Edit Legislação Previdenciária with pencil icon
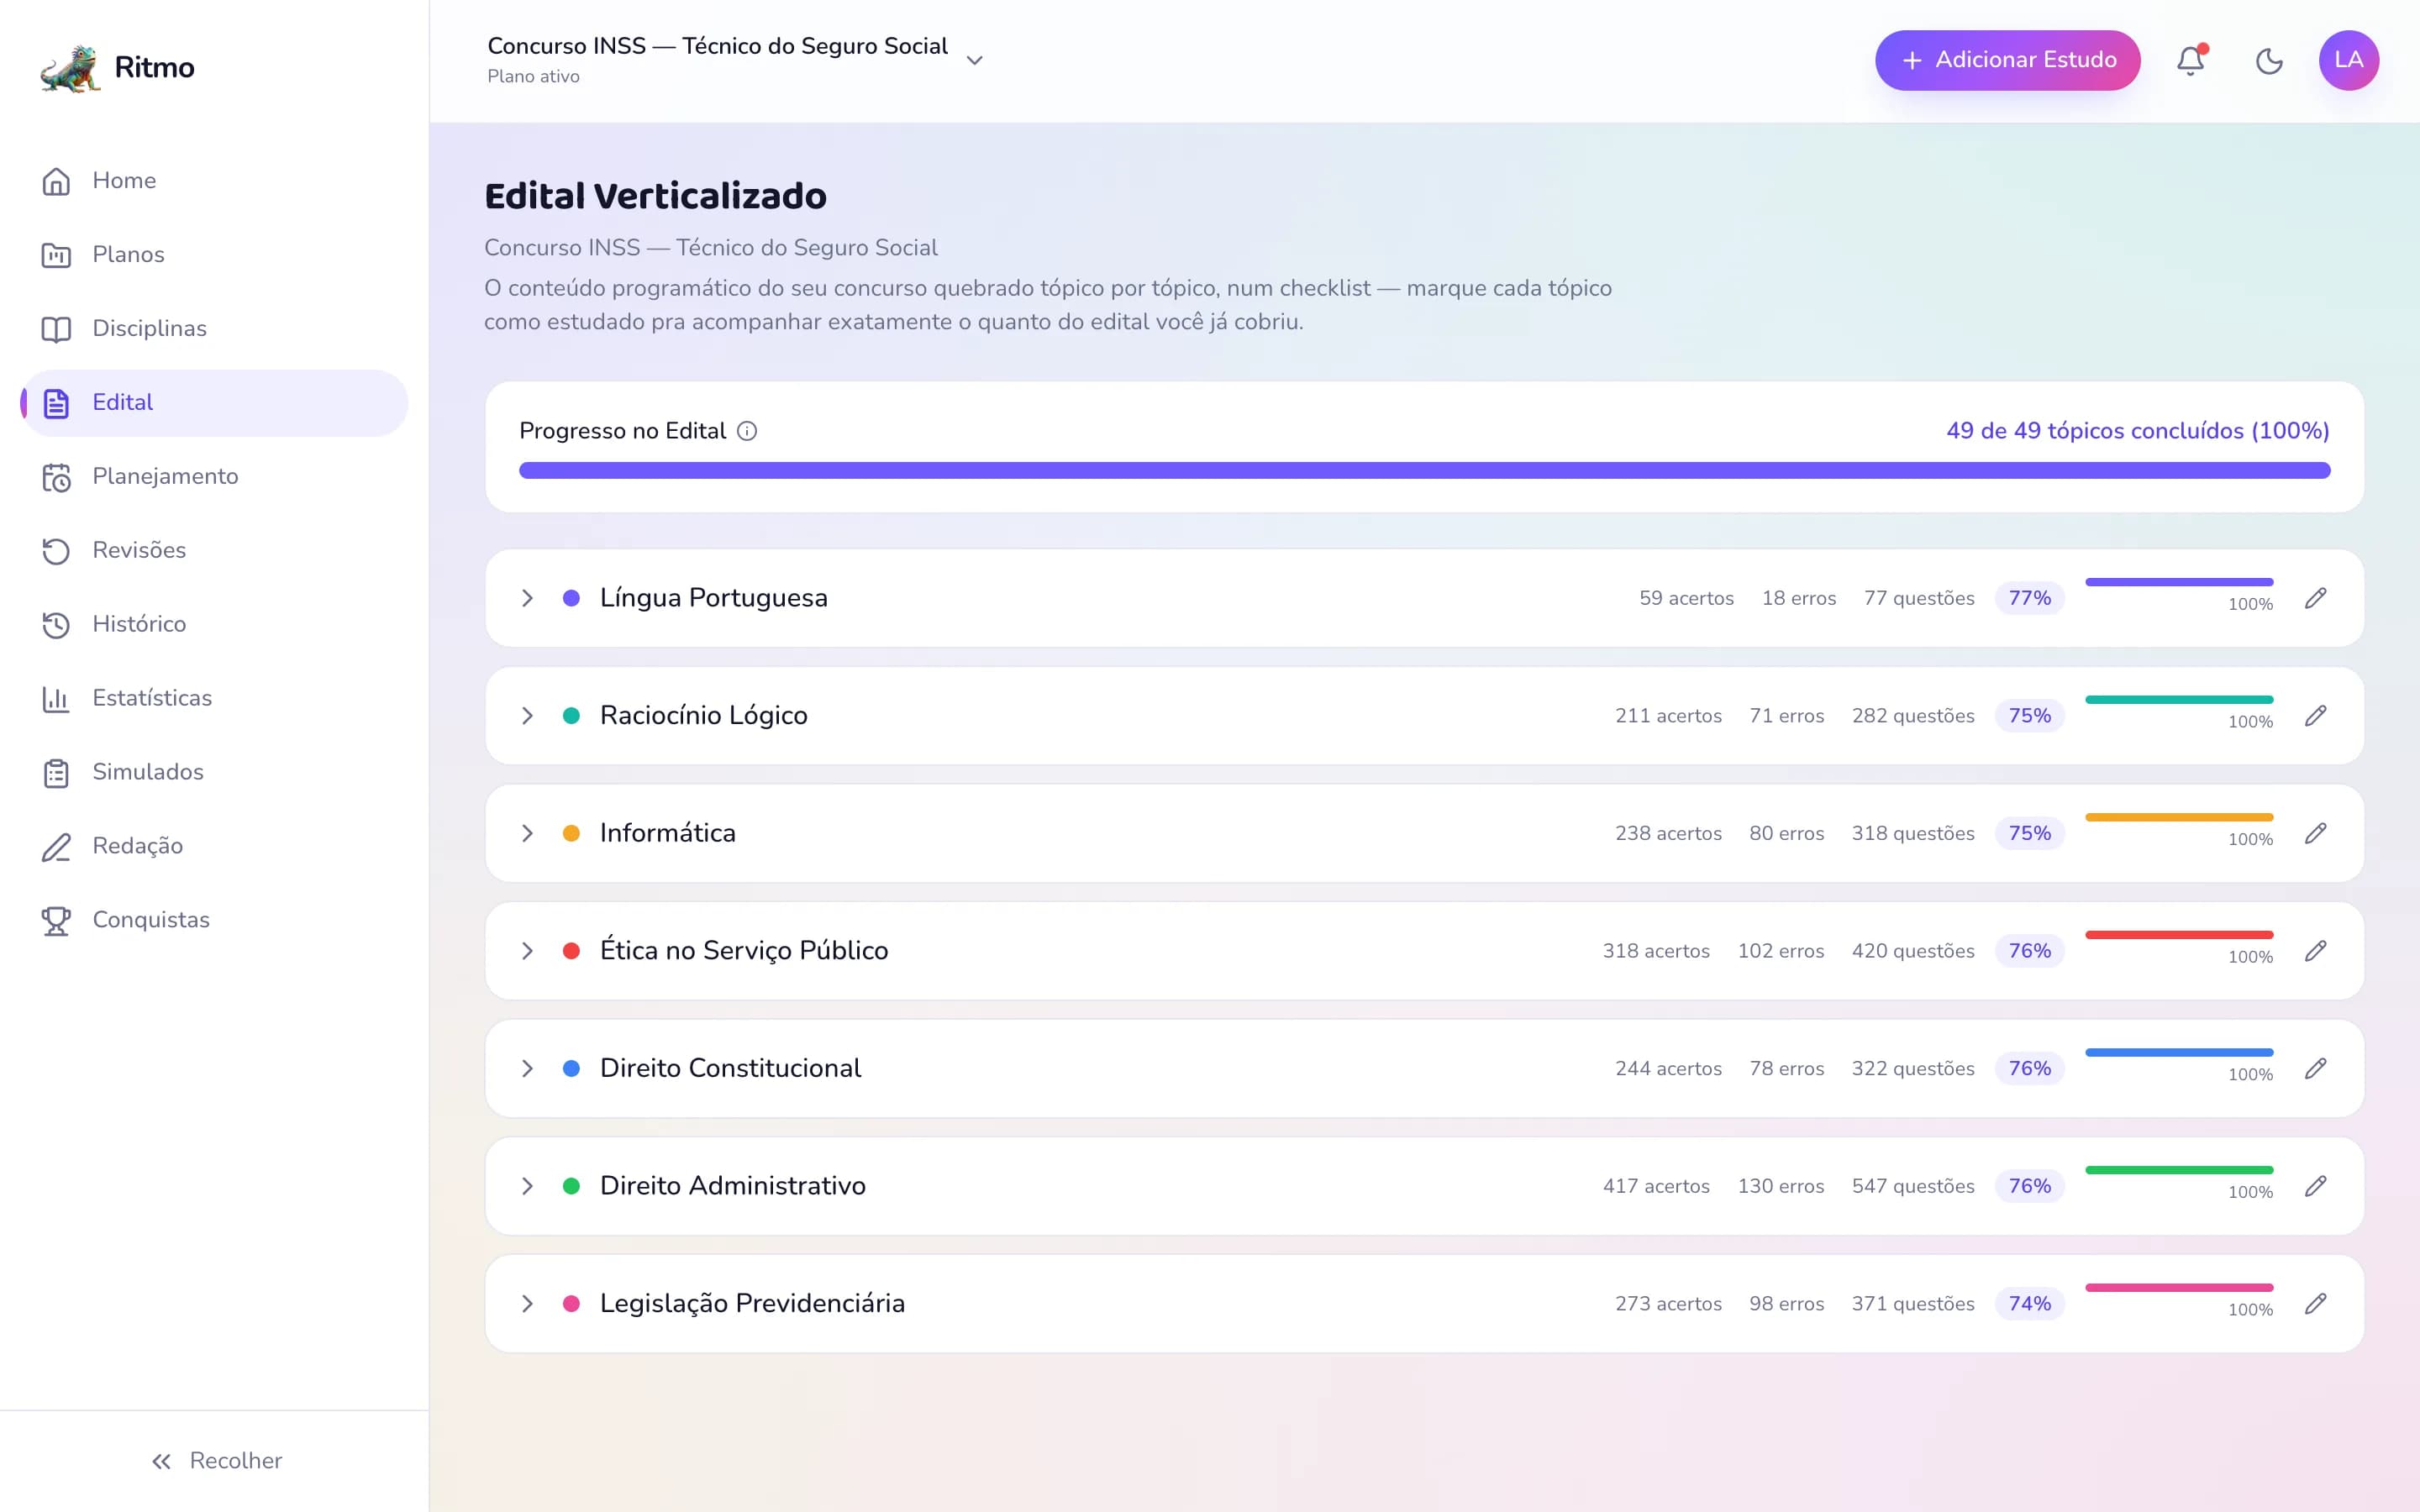Image resolution: width=2420 pixels, height=1512 pixels. pyautogui.click(x=2315, y=1304)
